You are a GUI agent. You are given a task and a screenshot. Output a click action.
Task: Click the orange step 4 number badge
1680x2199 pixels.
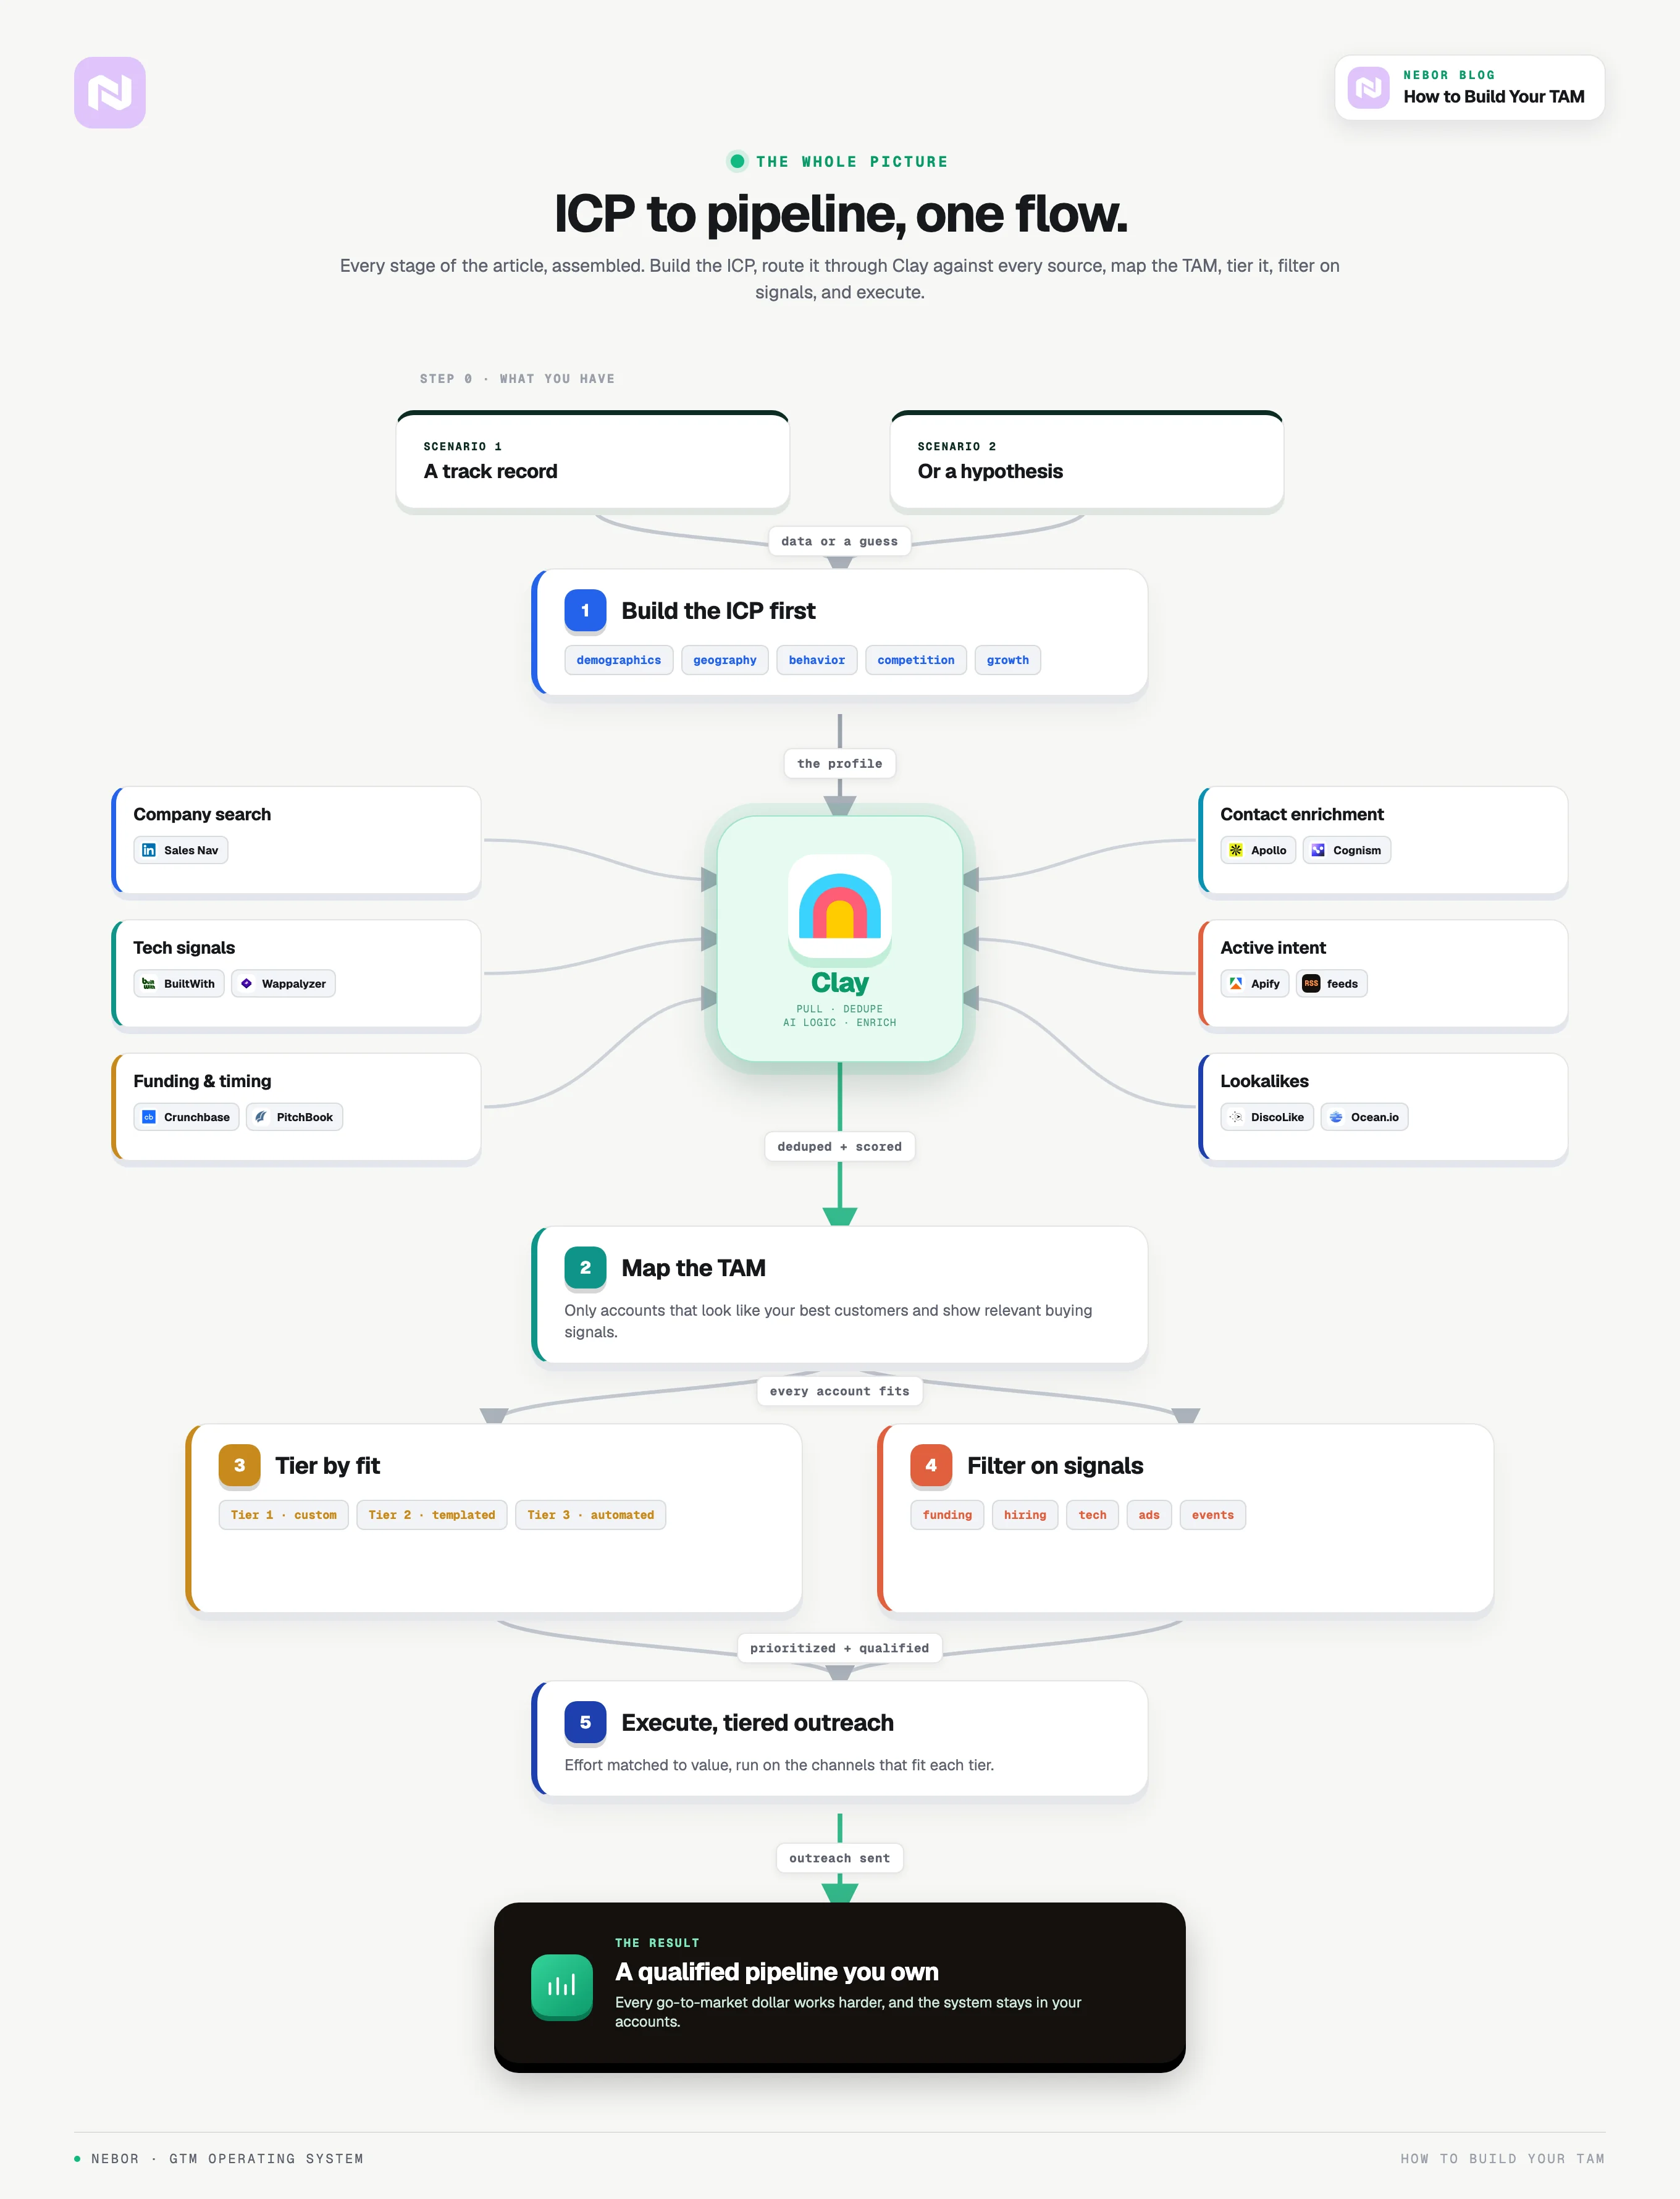pos(931,1466)
